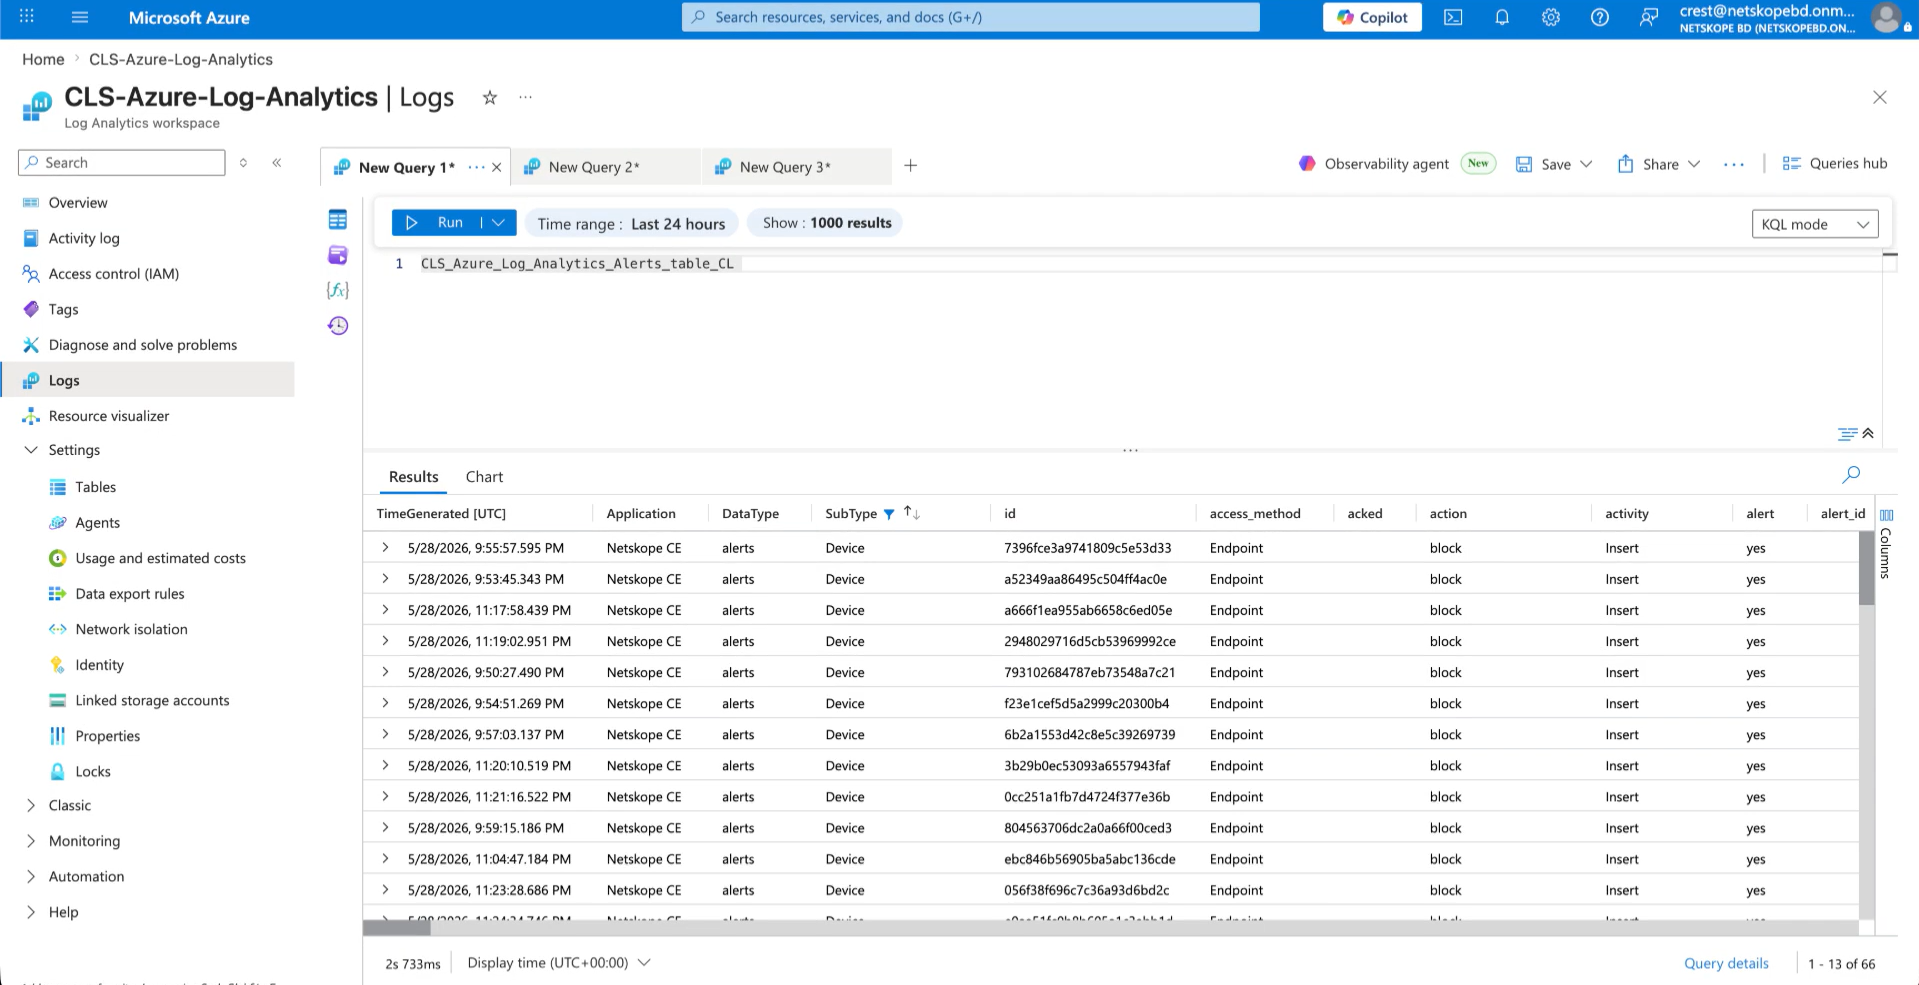This screenshot has width=1919, height=985.
Task: Open the account avatar menu
Action: (1886, 17)
